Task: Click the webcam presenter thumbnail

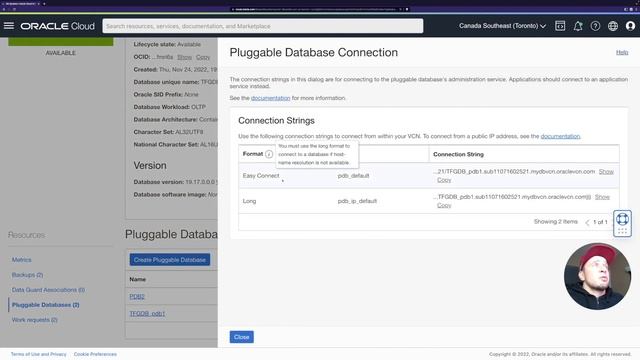Action: pos(597,276)
